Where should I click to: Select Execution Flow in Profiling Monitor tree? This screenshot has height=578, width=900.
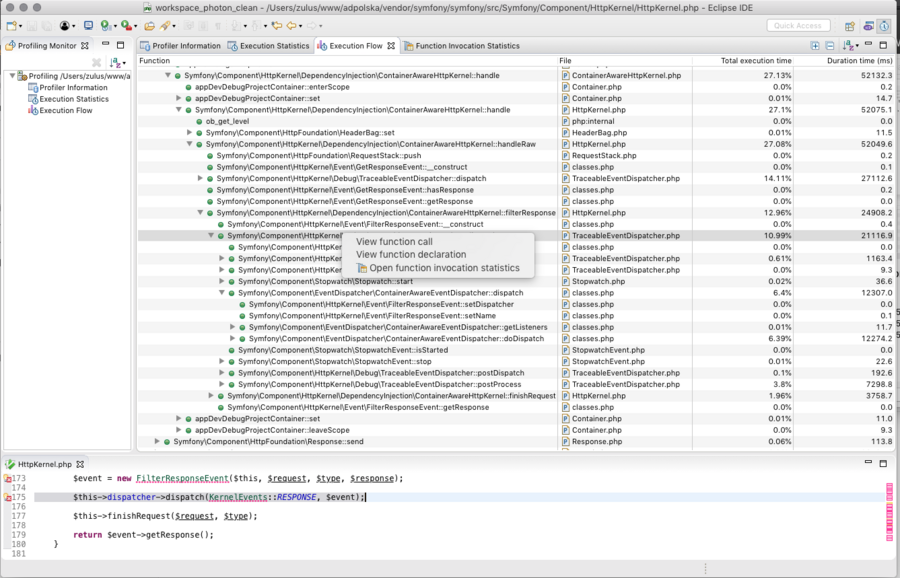coord(65,110)
